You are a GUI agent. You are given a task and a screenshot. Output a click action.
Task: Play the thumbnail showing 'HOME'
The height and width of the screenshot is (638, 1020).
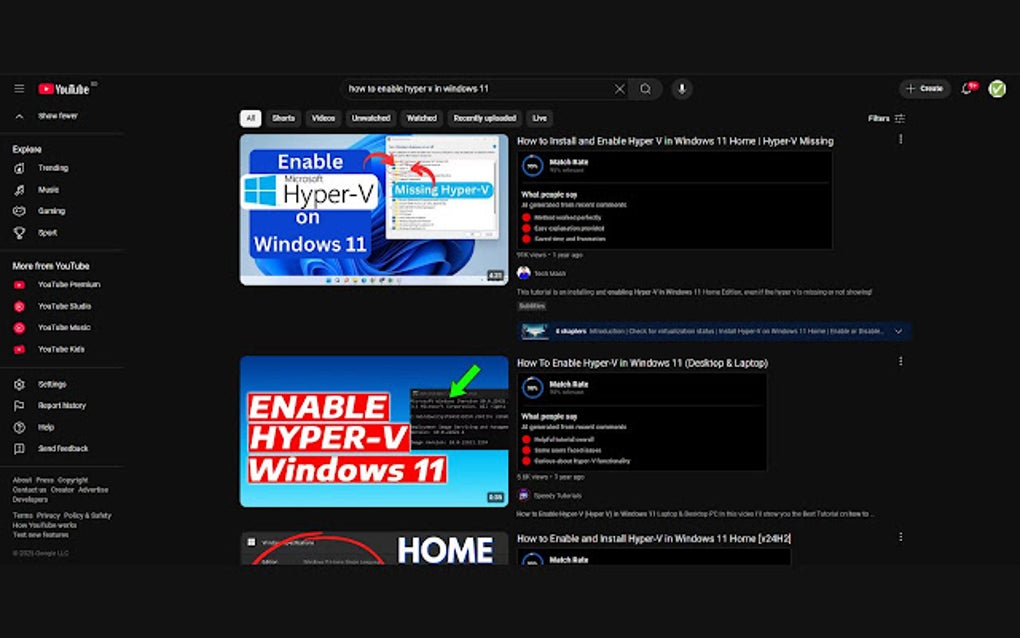(x=374, y=548)
